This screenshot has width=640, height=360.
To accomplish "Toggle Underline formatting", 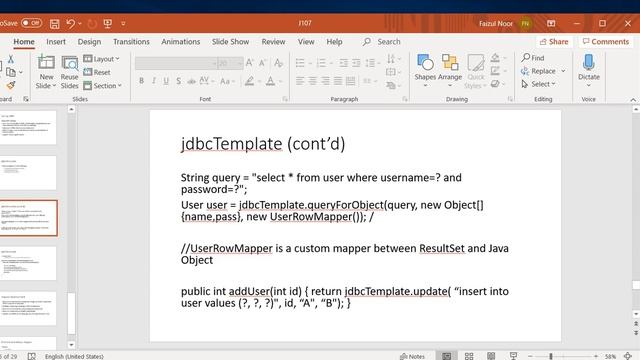I will click(x=166, y=81).
